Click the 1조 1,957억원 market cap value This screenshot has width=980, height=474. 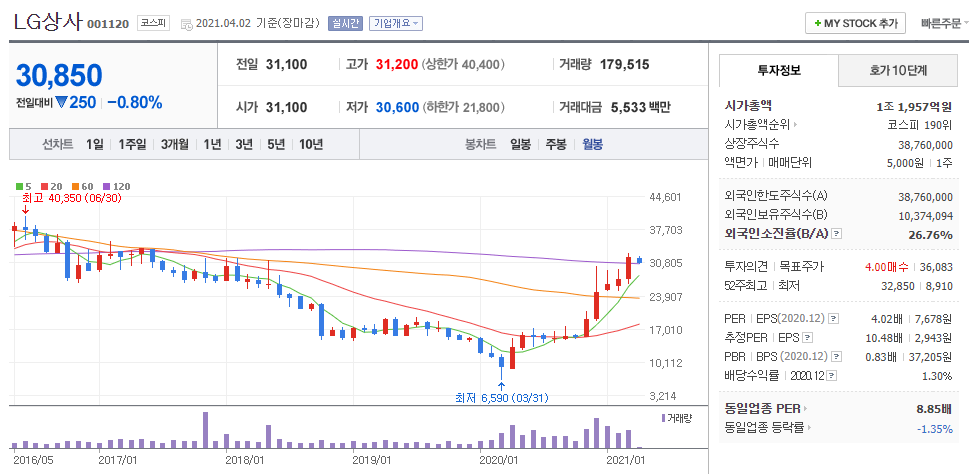(914, 106)
